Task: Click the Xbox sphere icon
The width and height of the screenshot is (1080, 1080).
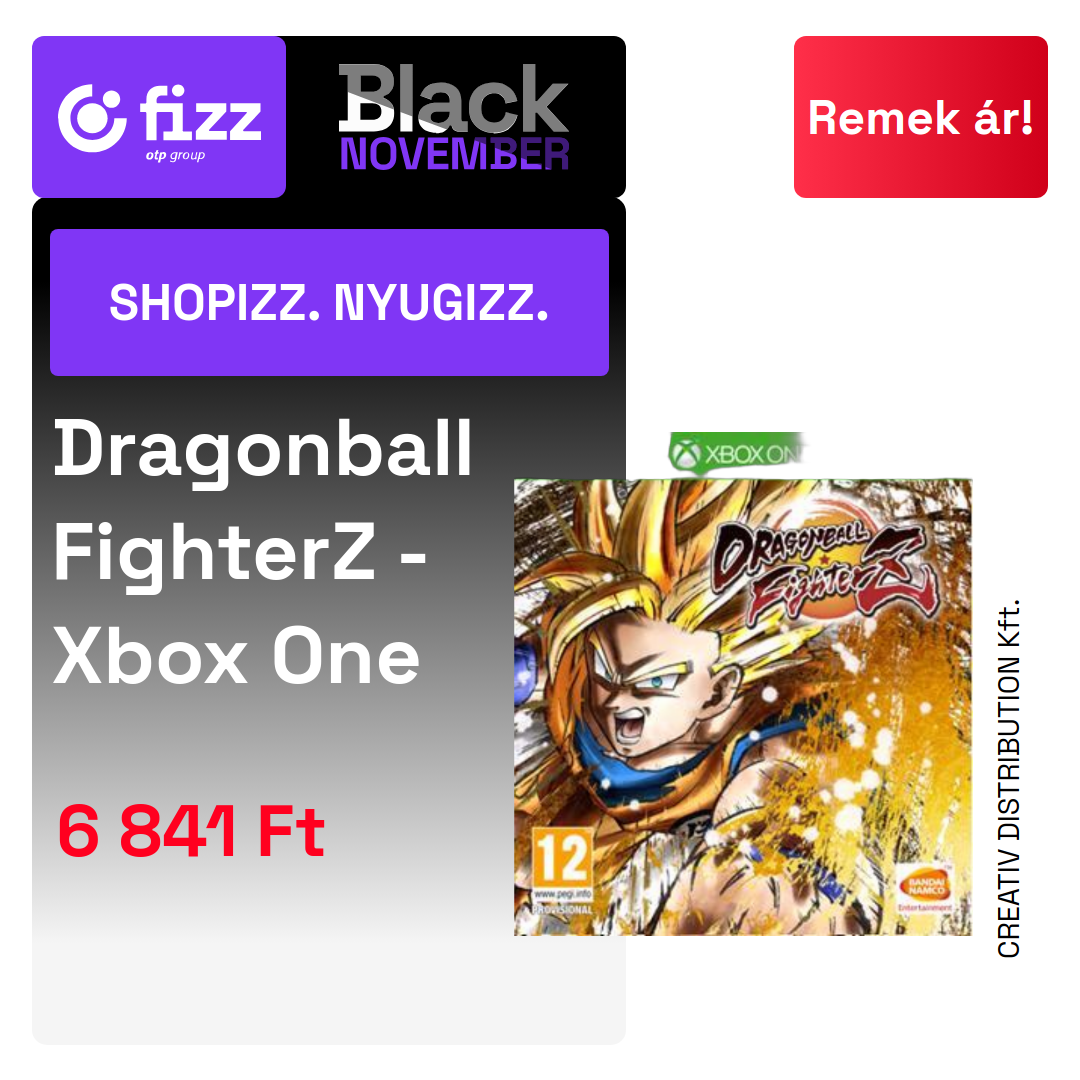Action: 686,455
